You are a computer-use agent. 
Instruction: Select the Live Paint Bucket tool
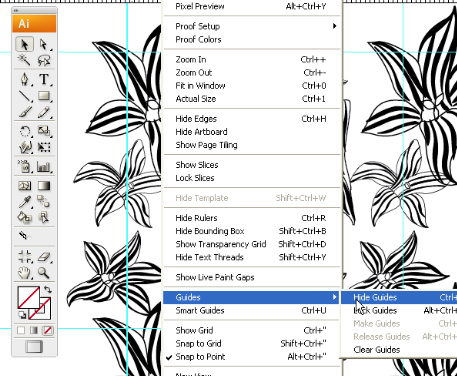(x=24, y=217)
